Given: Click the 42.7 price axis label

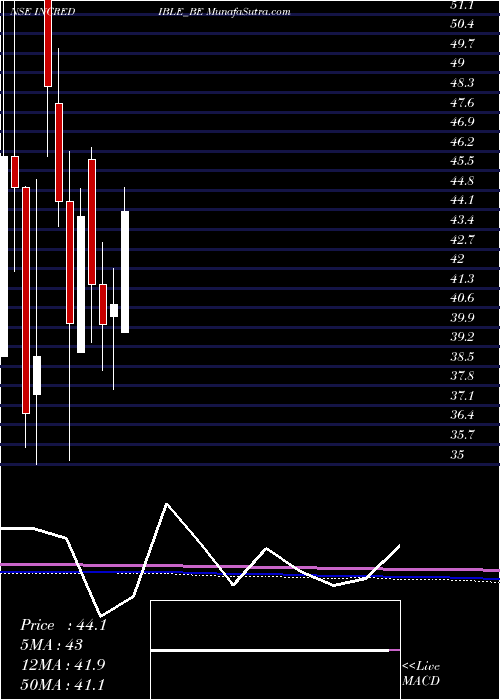Looking at the screenshot, I should (x=462, y=239).
